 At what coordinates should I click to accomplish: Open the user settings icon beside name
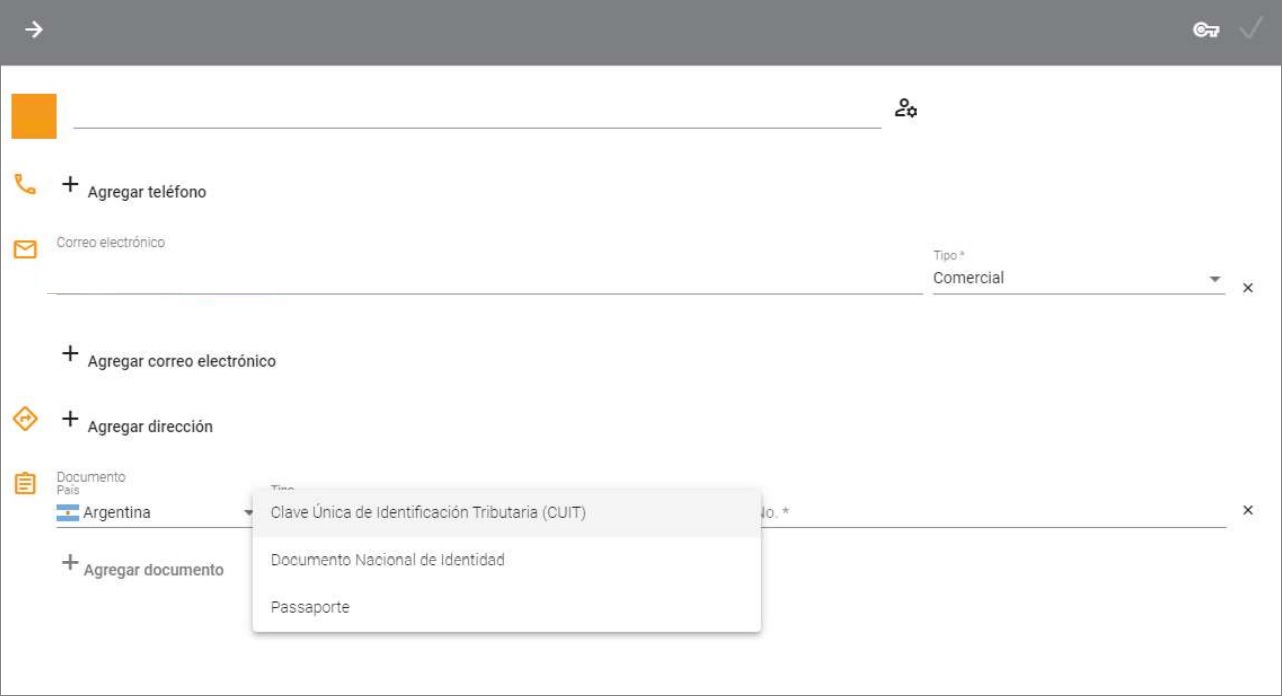pyautogui.click(x=906, y=109)
